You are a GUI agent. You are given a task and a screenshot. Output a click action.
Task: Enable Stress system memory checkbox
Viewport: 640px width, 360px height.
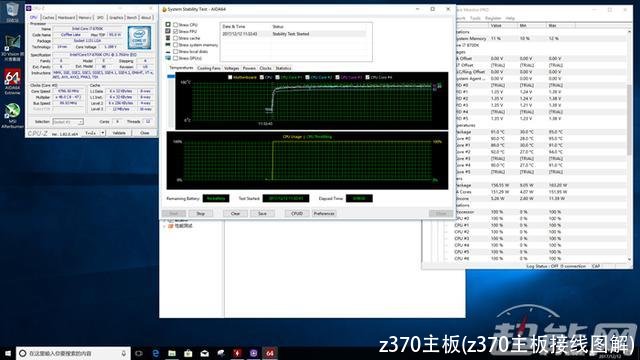click(x=176, y=45)
